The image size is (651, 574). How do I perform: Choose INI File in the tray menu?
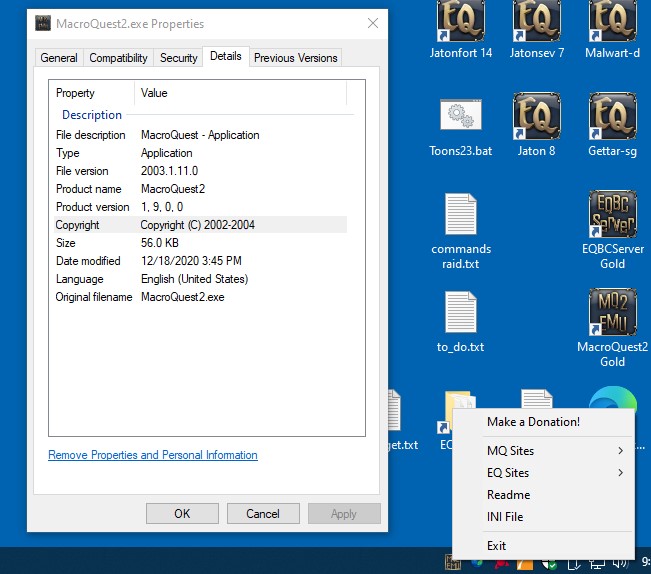click(544, 517)
